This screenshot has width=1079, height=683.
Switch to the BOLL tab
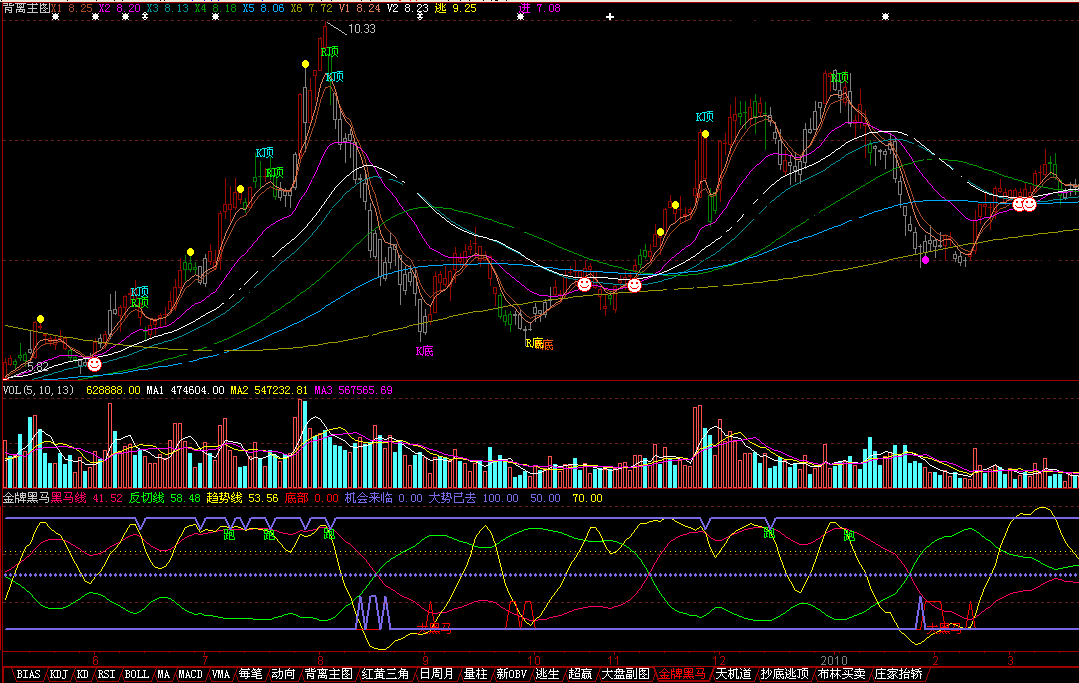(136, 675)
